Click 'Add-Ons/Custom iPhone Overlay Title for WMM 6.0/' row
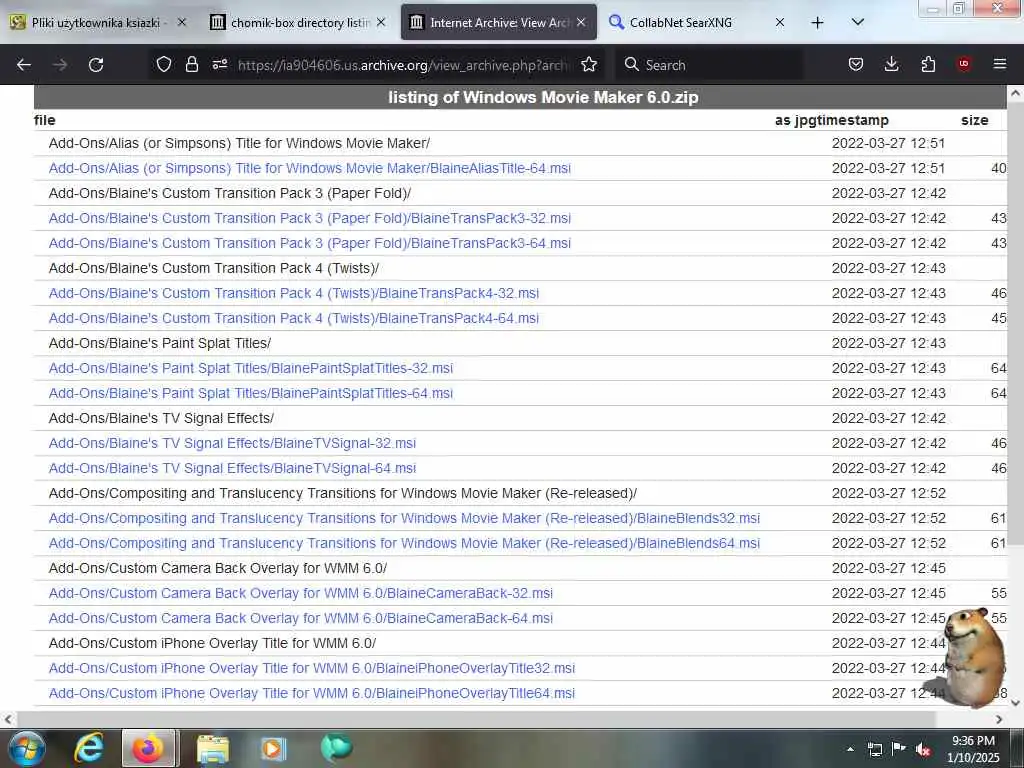Image resolution: width=1024 pixels, height=768 pixels. pyautogui.click(x=520, y=643)
